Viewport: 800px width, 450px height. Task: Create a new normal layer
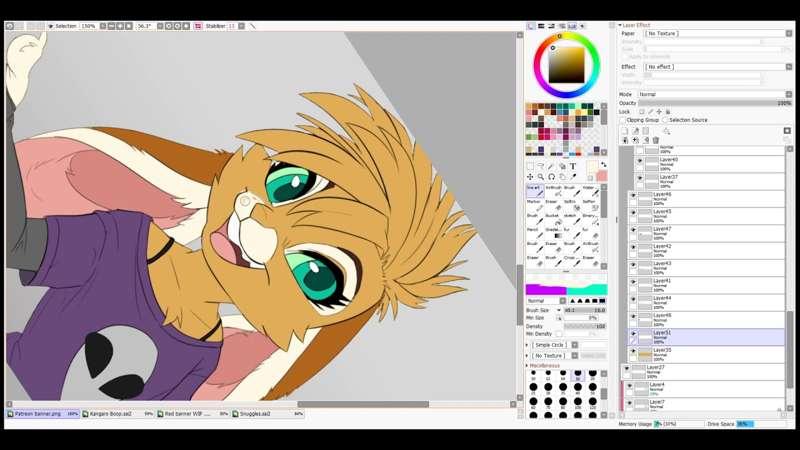point(625,131)
